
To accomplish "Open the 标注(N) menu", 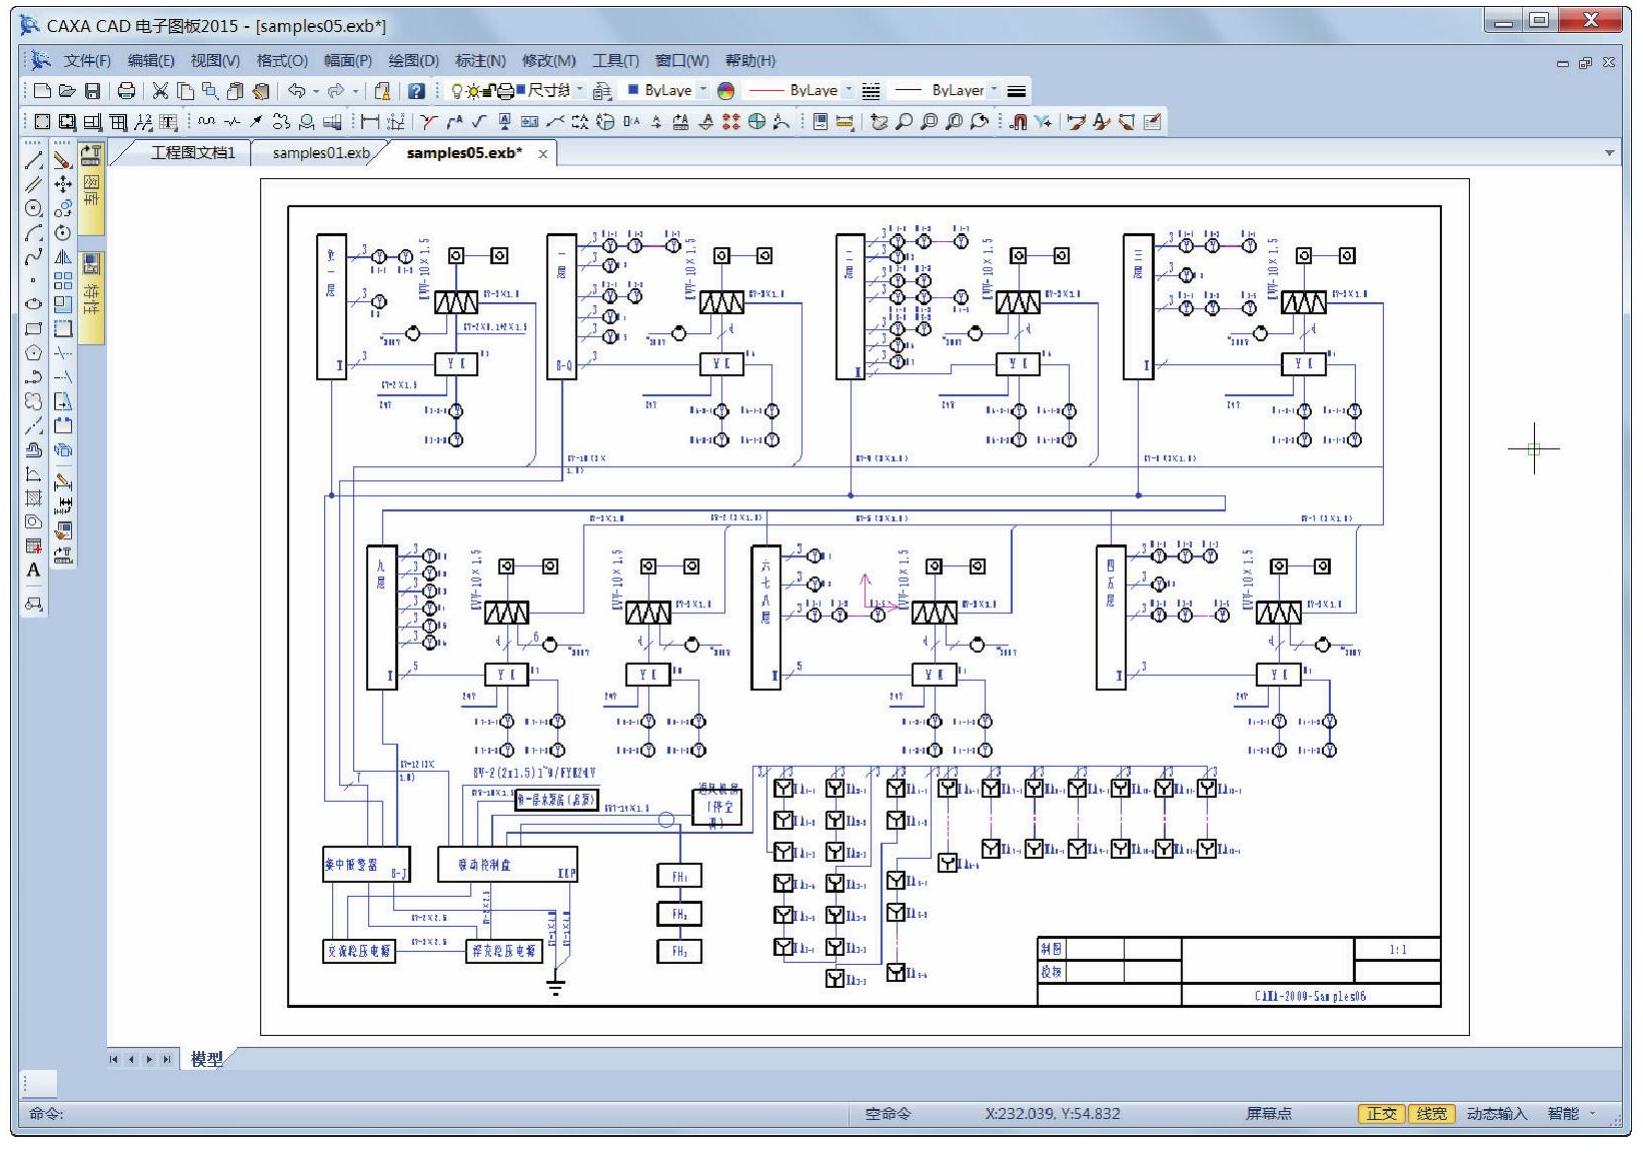I will click(x=480, y=61).
